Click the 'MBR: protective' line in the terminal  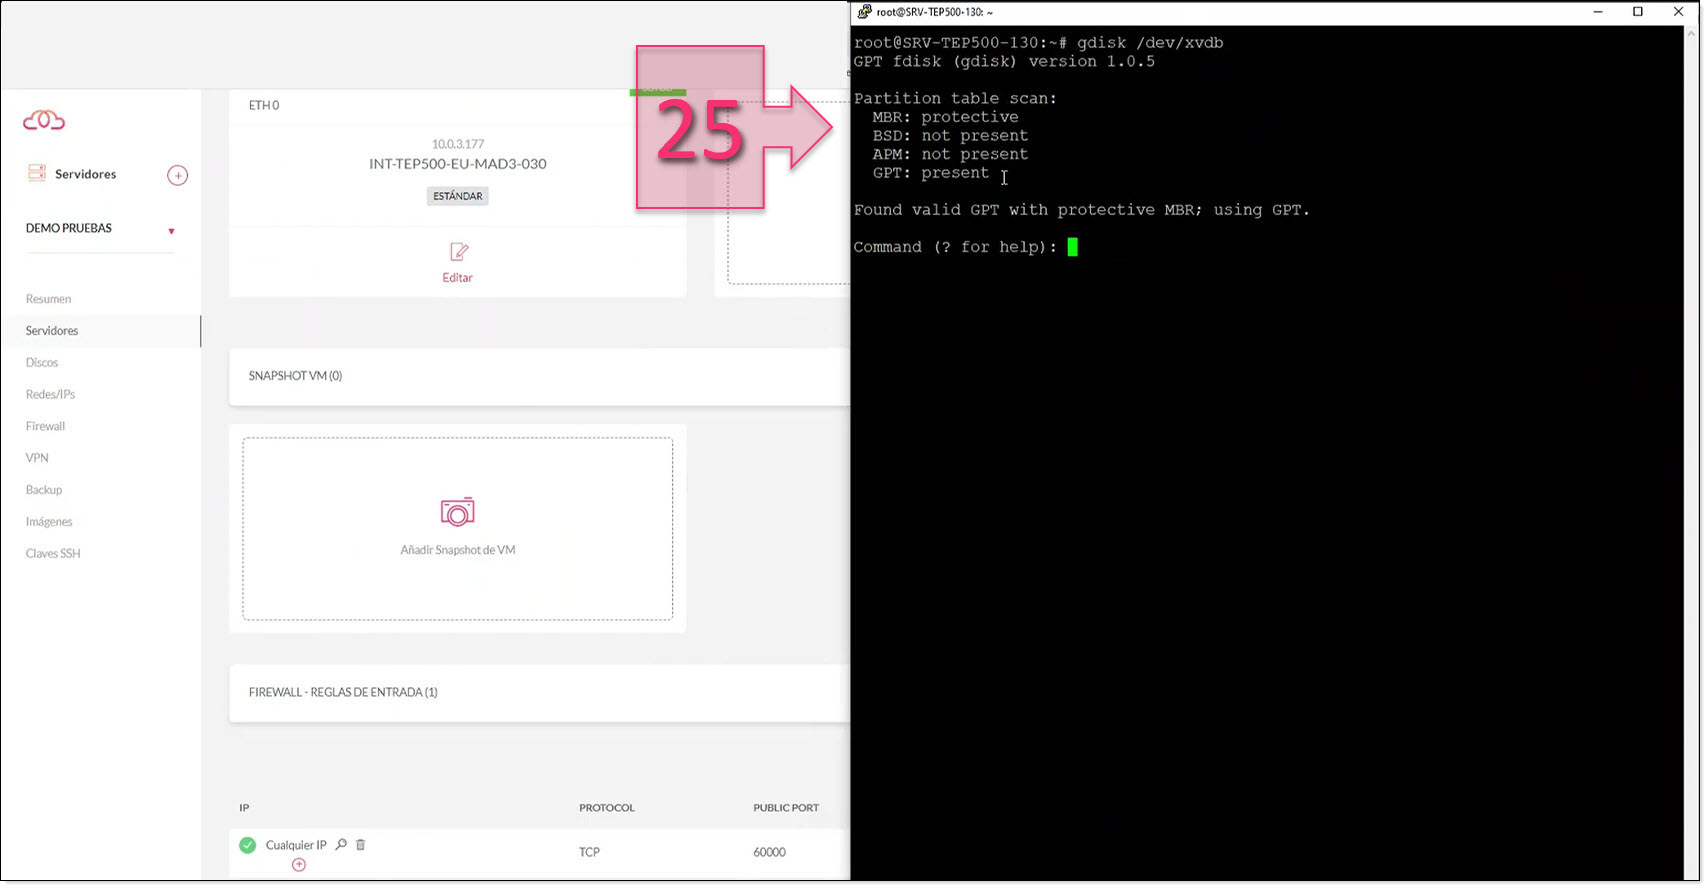click(945, 117)
